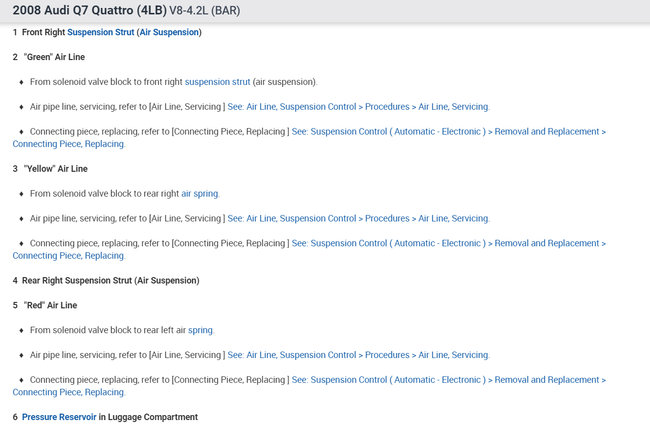Click the Air Suspension link in item 1

(x=169, y=32)
